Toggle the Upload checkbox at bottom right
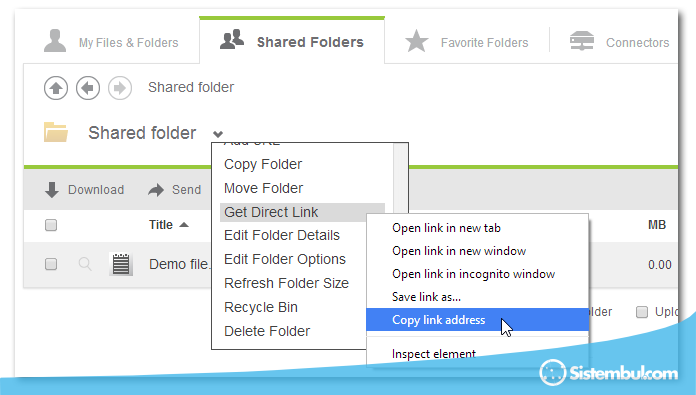Screen dimensions: 696x395 642,312
